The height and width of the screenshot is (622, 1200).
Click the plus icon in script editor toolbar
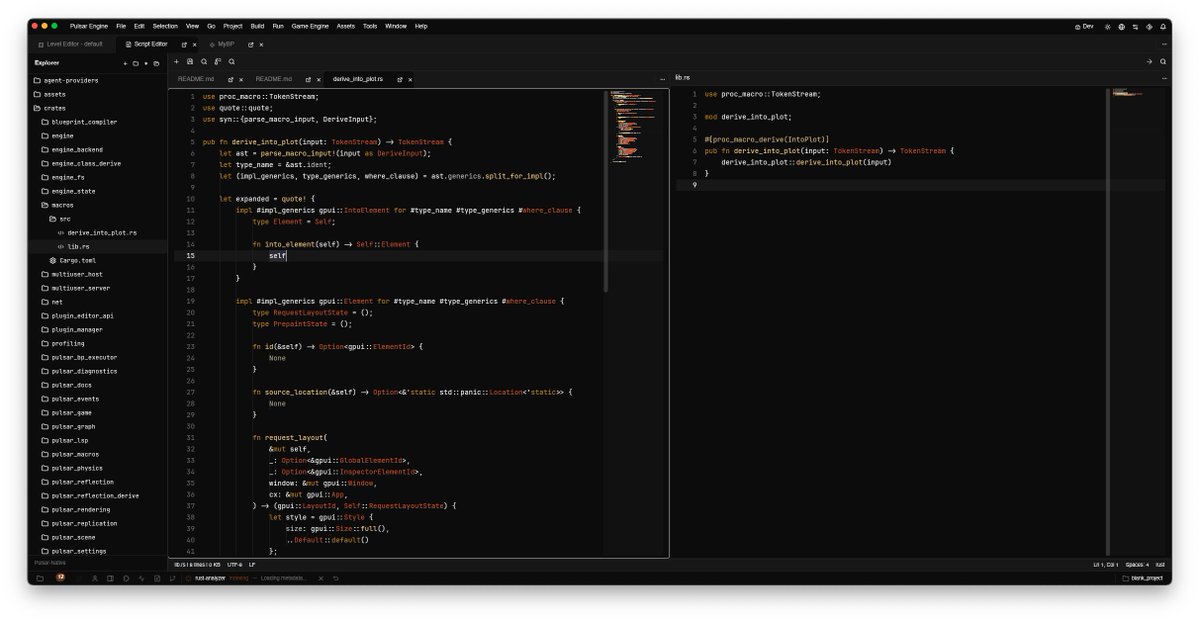(176, 61)
